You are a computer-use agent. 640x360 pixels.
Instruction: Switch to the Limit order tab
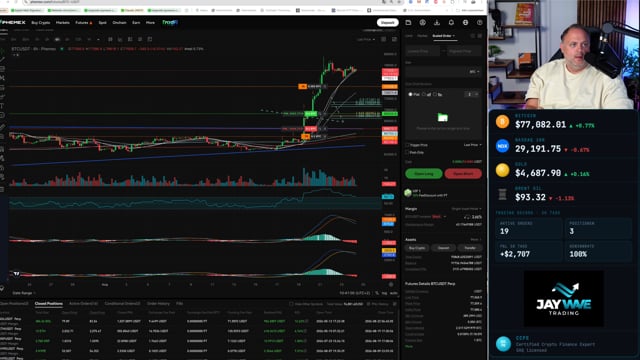tap(409, 36)
